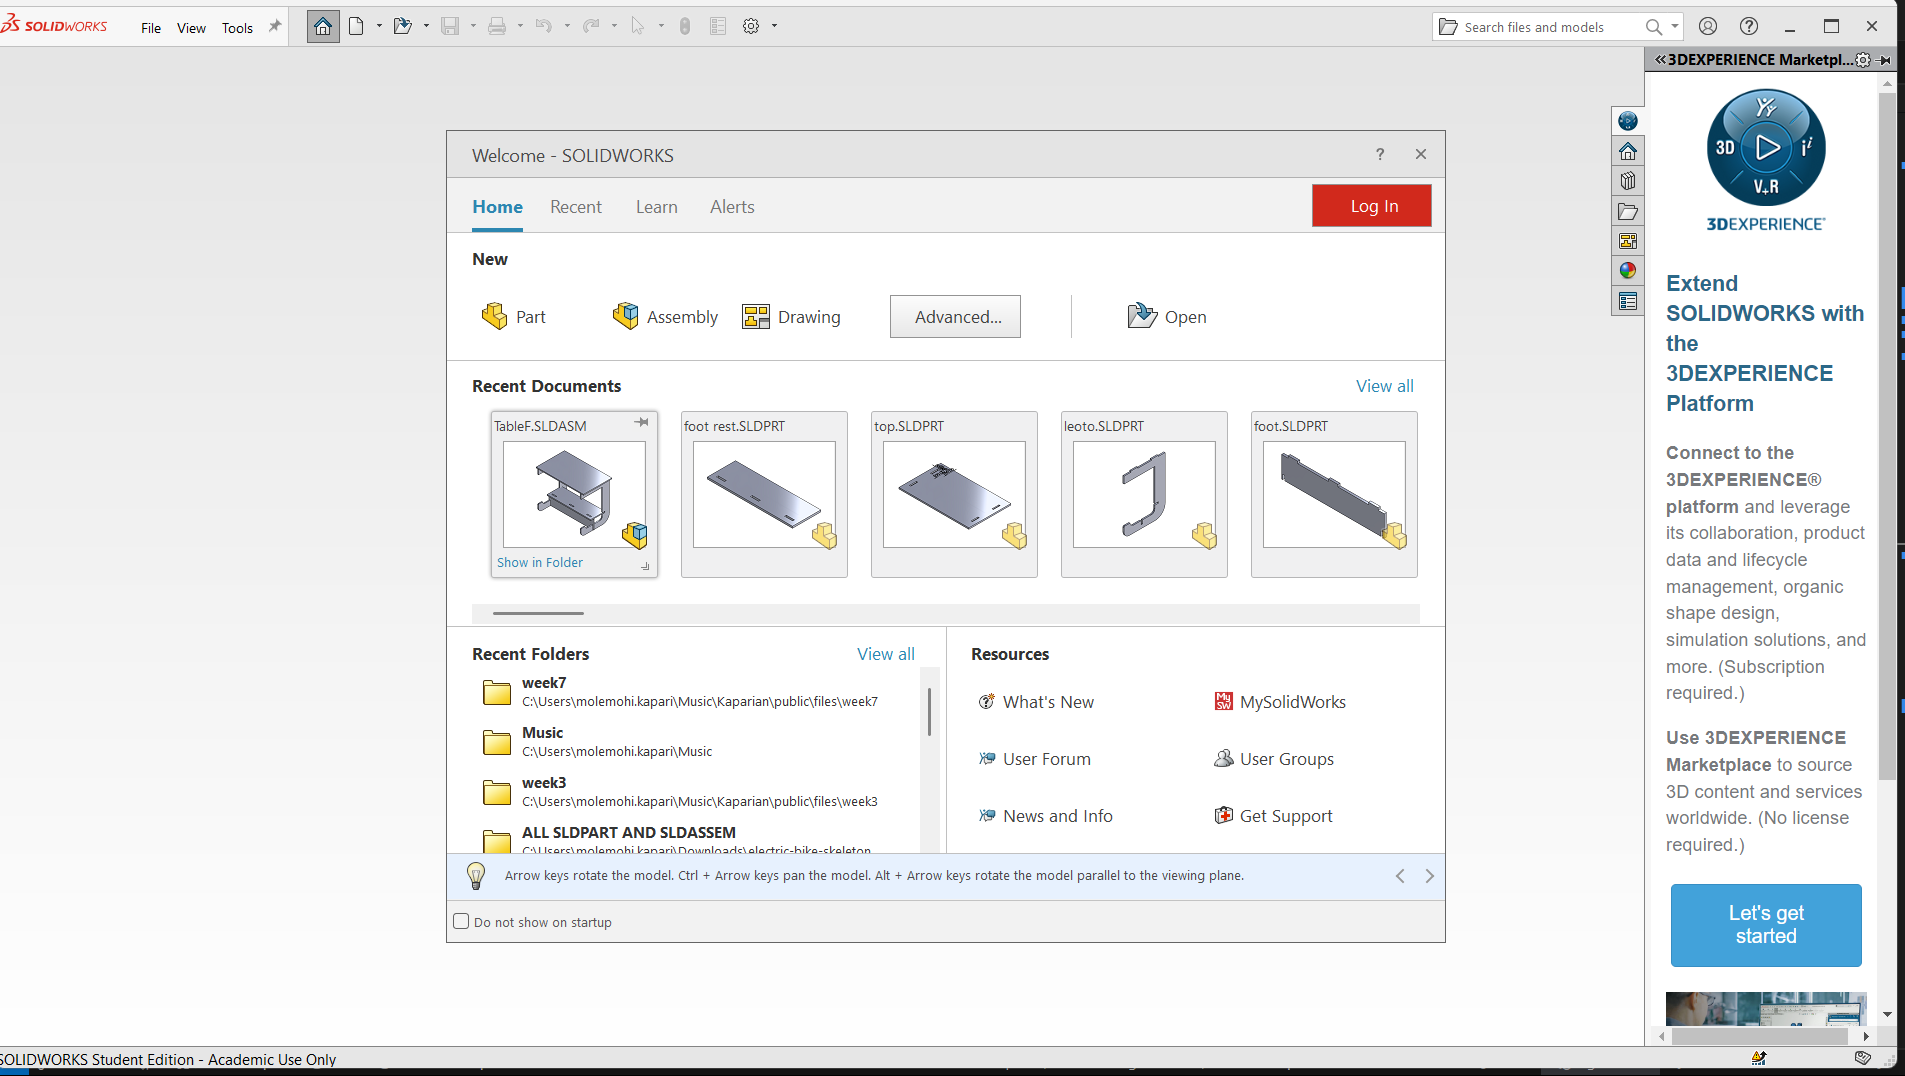Click View all for Recent Documents
The height and width of the screenshot is (1076, 1905).
[x=1385, y=386]
